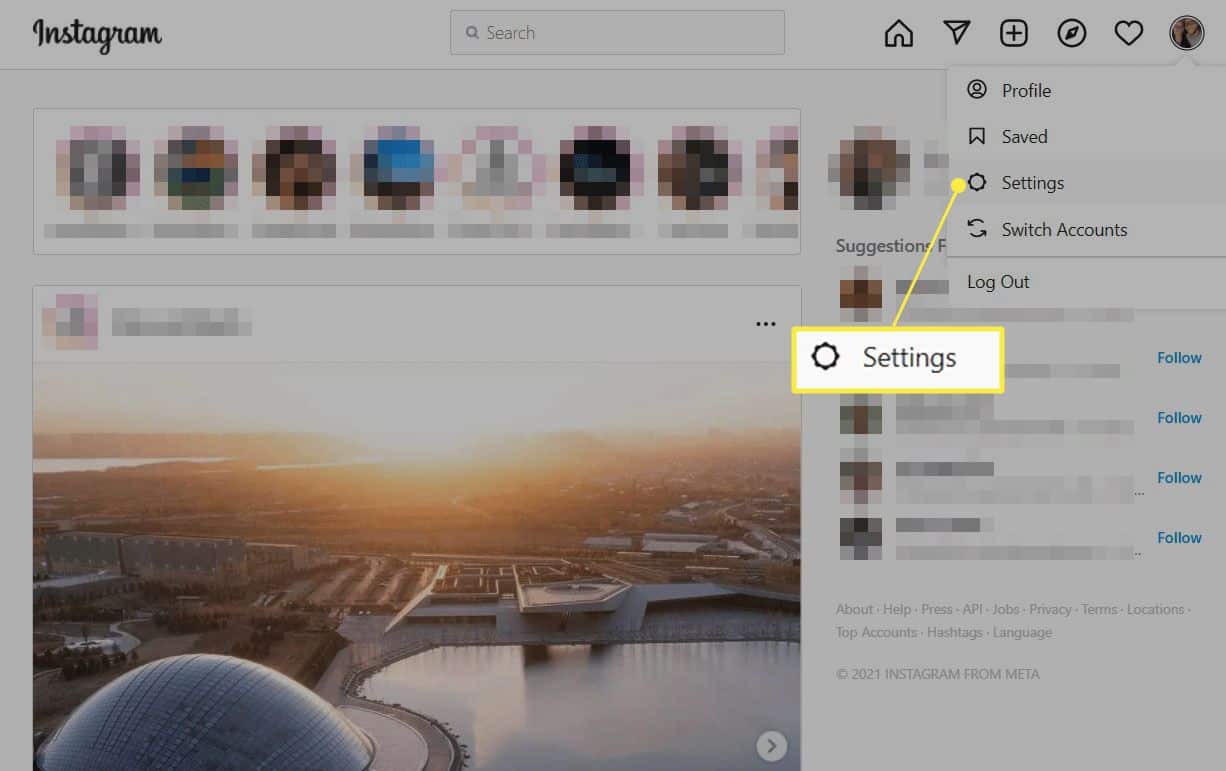Screen dimensions: 1226x771
Task: Open the Help footer link
Action: [x=897, y=609]
